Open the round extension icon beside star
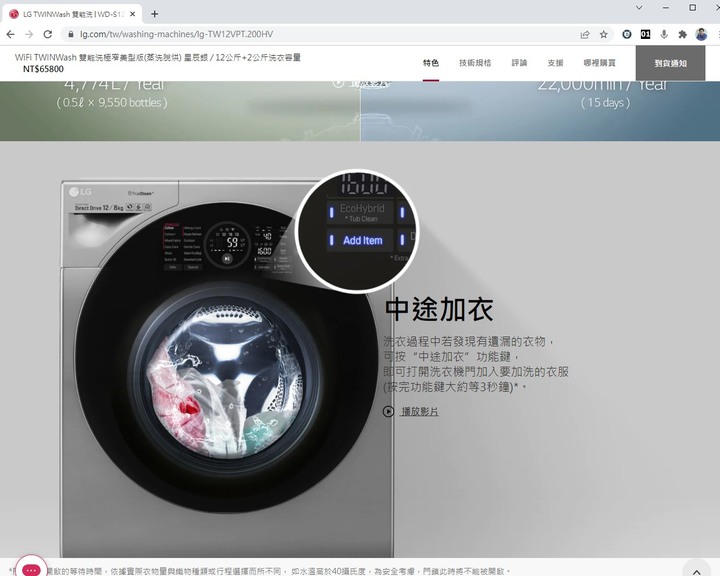 click(627, 34)
